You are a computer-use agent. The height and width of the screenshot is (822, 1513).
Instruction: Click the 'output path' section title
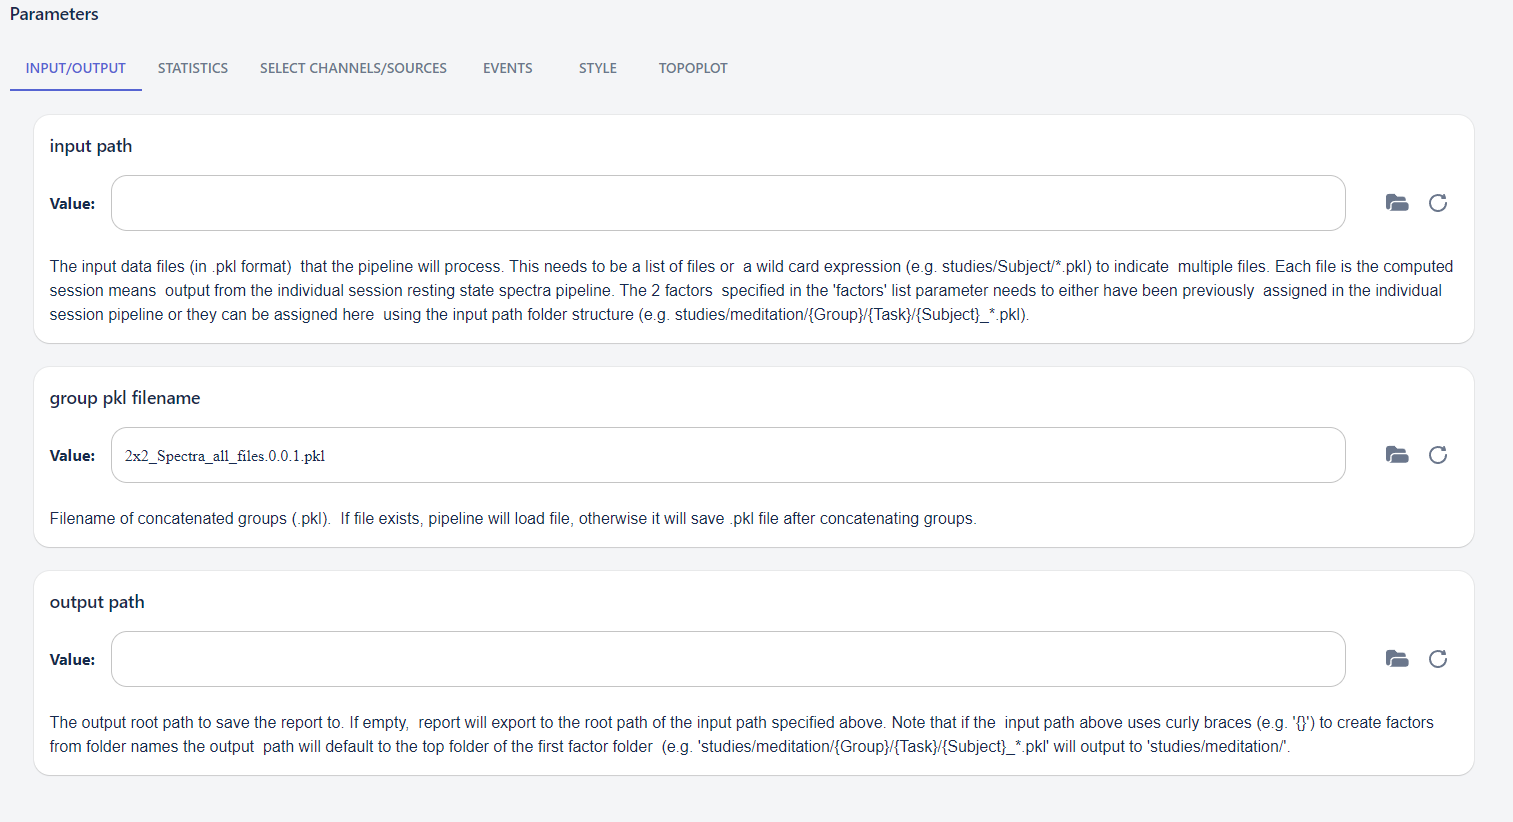(97, 602)
